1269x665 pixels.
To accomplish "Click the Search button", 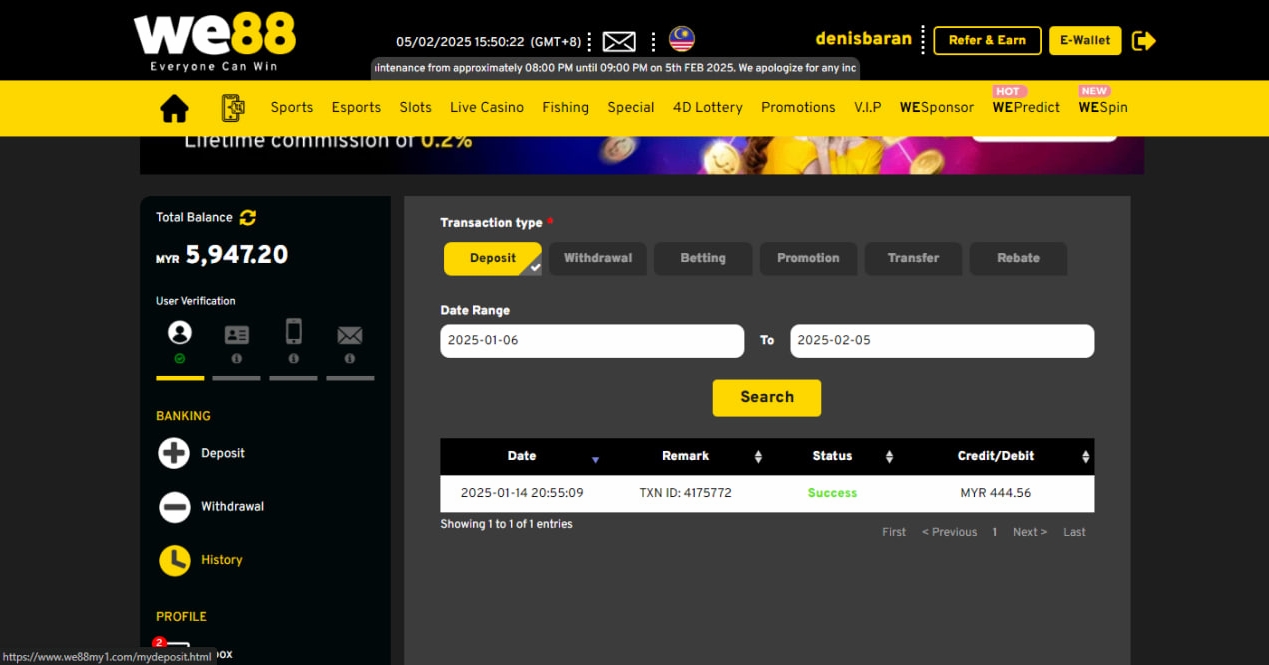I will (767, 398).
